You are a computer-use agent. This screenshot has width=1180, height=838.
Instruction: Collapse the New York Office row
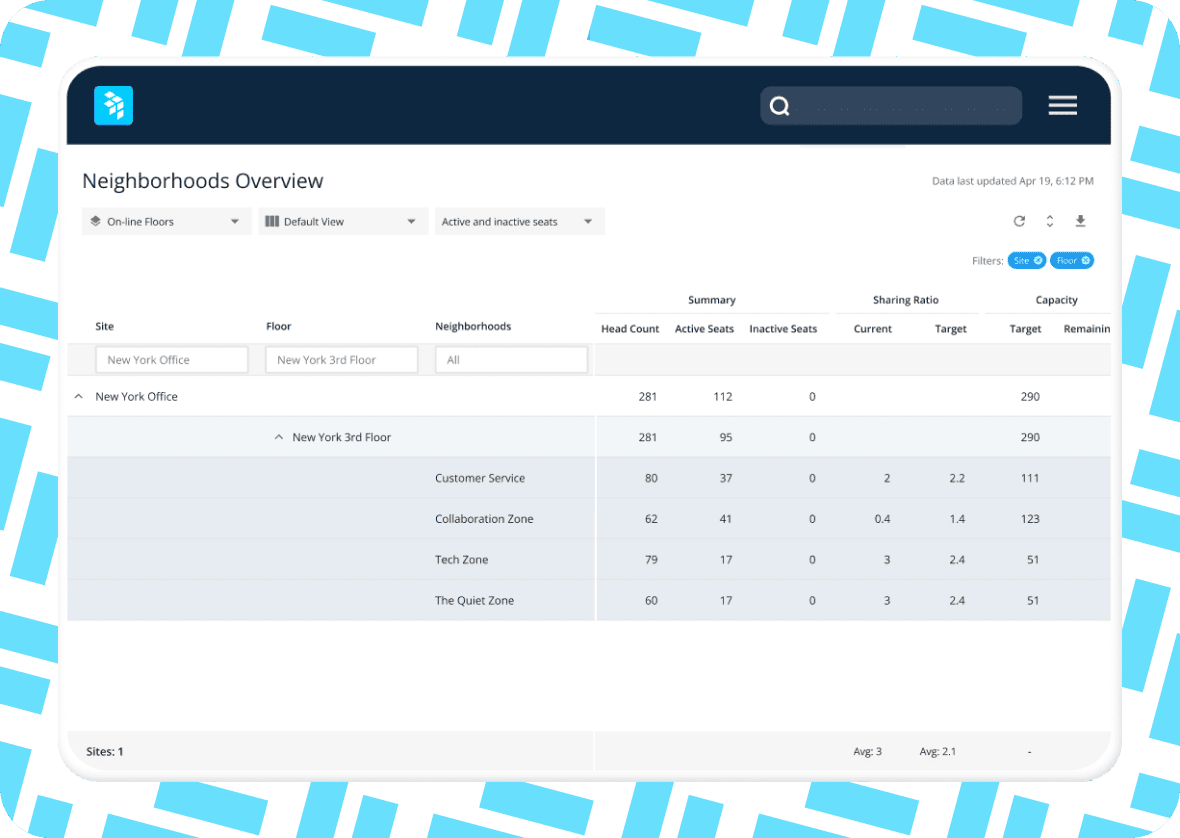pos(79,397)
